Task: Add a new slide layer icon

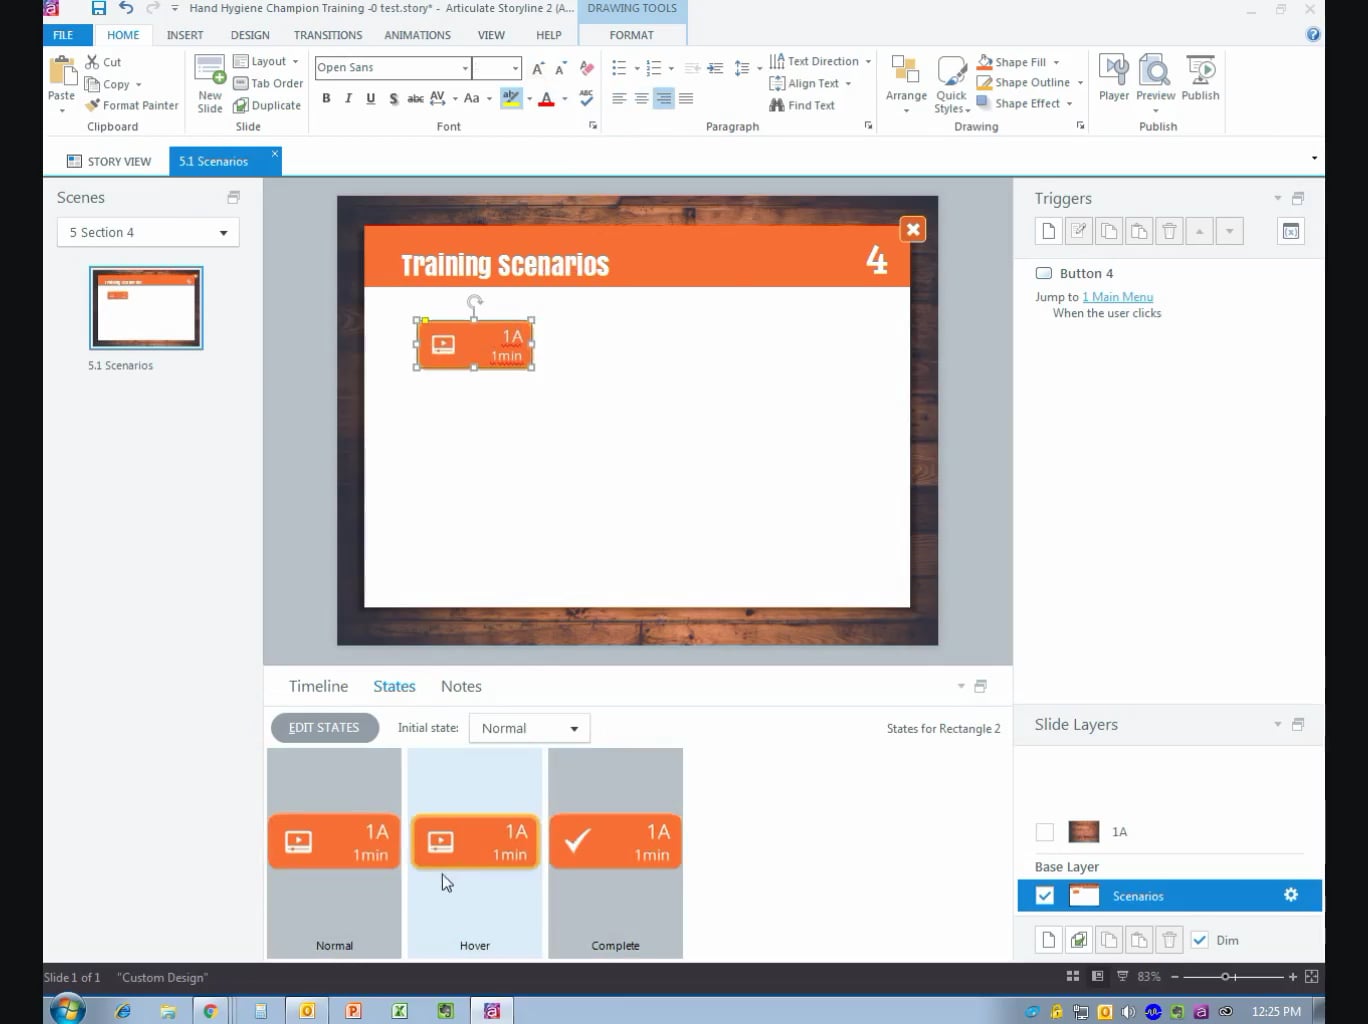Action: (x=1048, y=940)
